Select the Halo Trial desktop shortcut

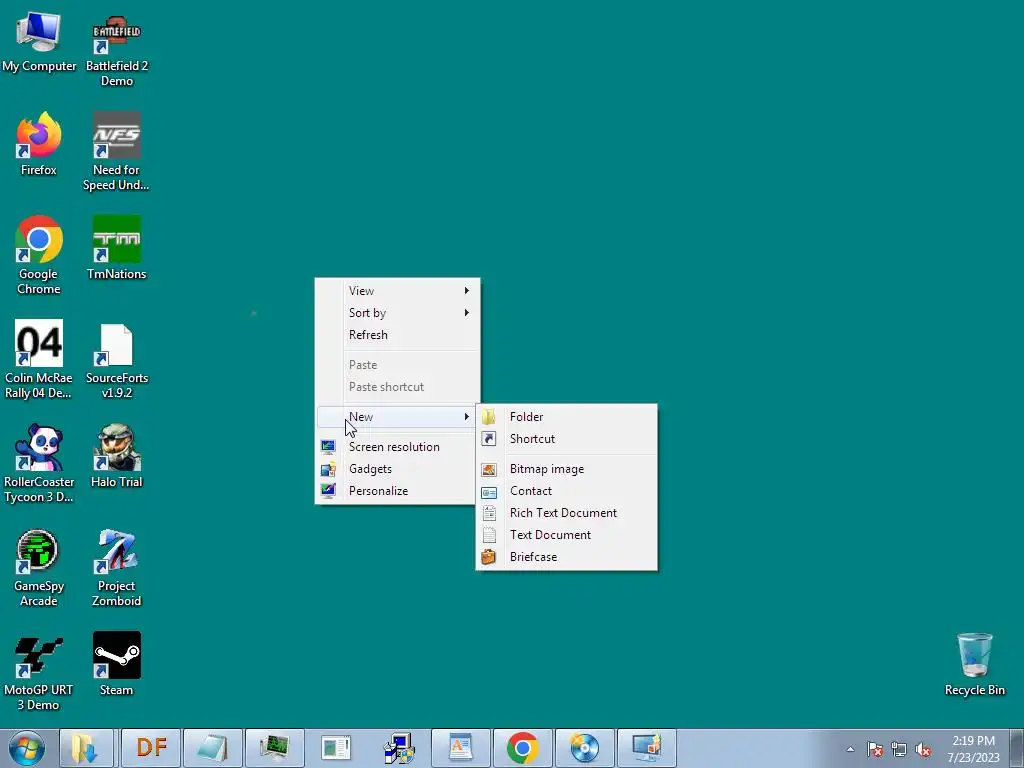coord(116,456)
